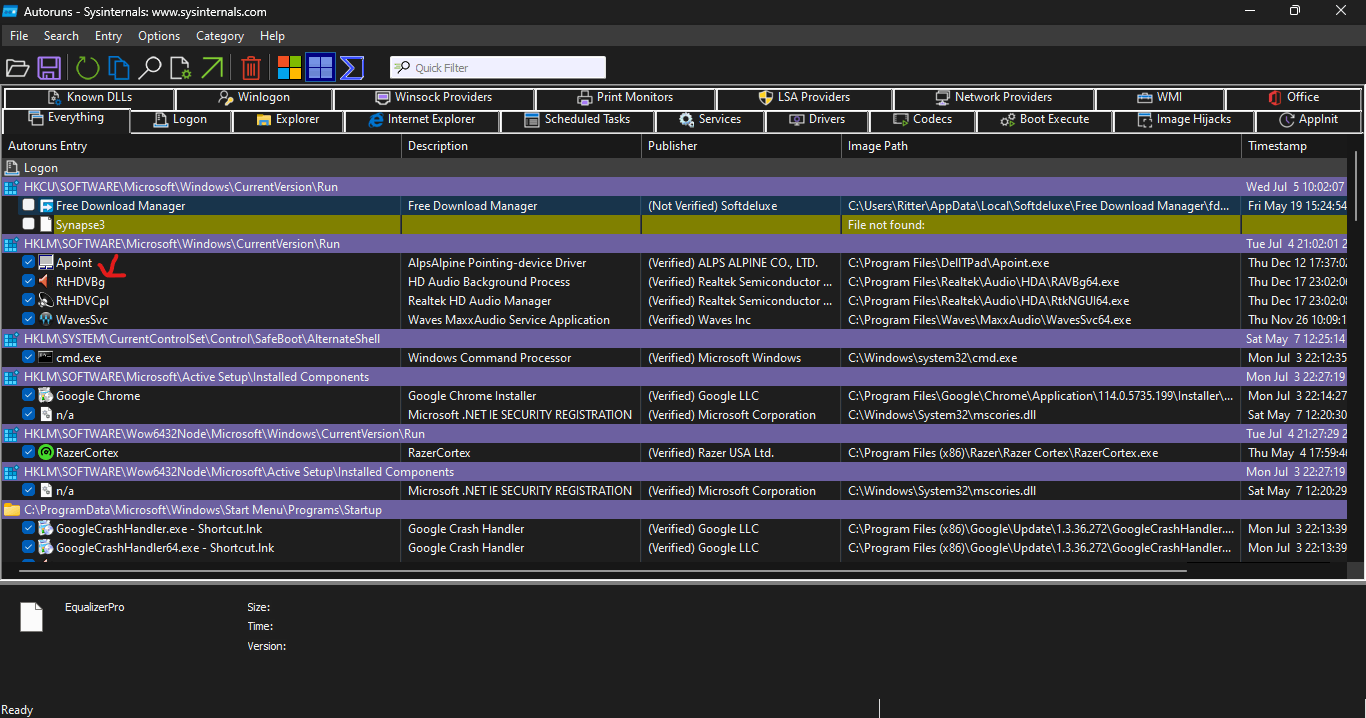Disable the WavesSvc checkbox
1366x718 pixels.
coord(29,320)
